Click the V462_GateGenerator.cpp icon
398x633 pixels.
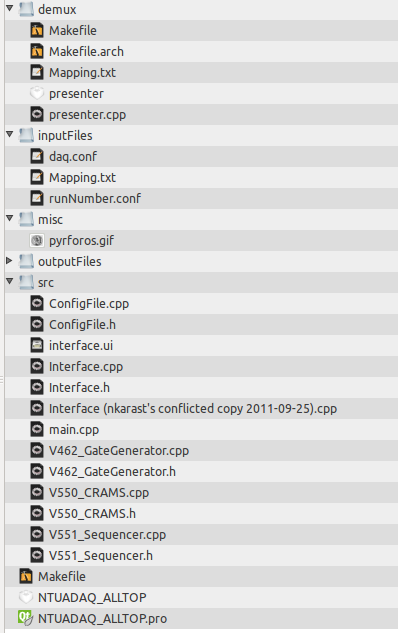point(37,450)
